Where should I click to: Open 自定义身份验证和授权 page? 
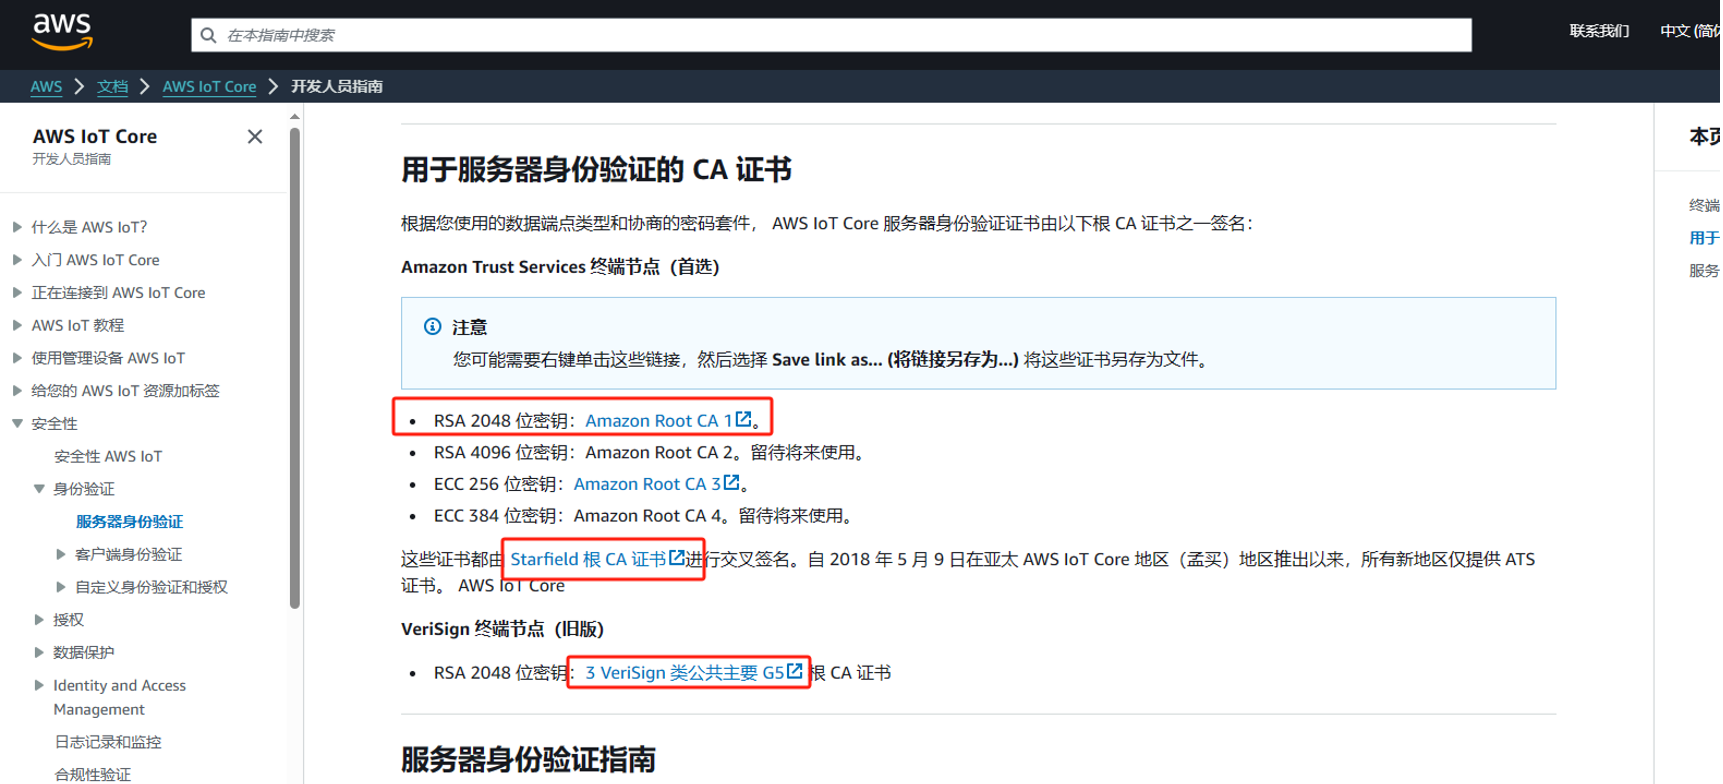(x=151, y=587)
